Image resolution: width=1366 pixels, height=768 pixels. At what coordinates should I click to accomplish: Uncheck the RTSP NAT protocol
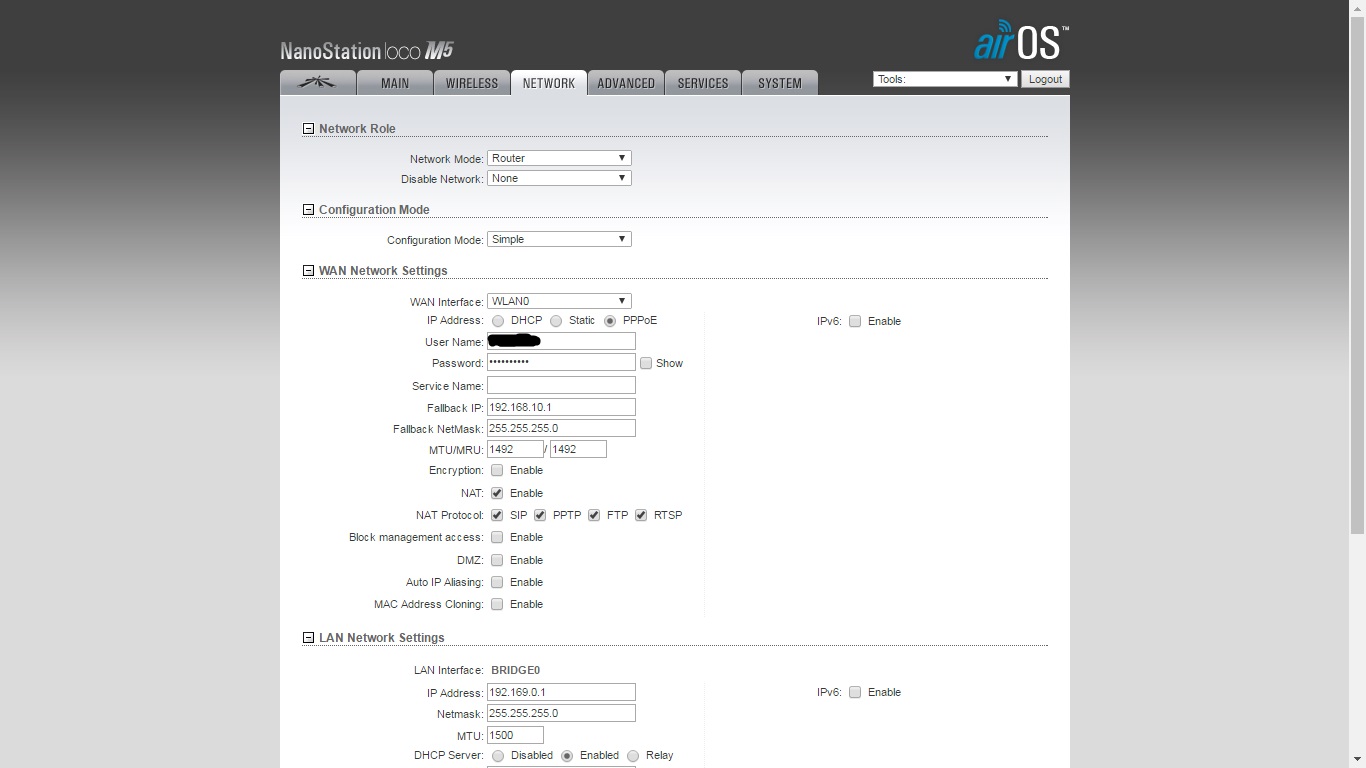641,515
